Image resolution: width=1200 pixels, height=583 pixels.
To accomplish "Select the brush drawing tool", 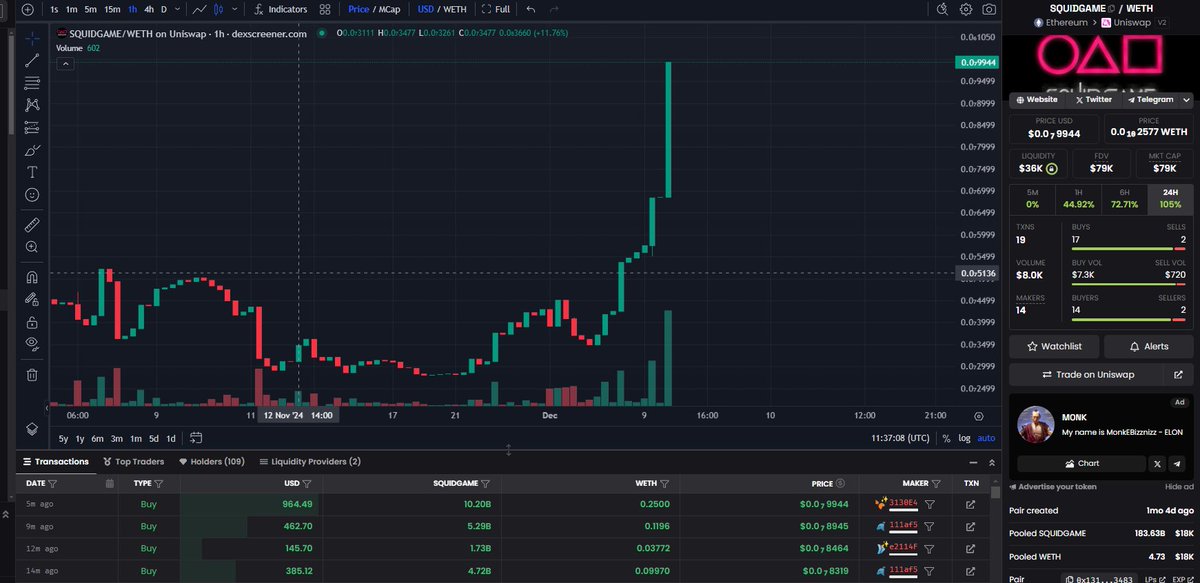I will (32, 149).
